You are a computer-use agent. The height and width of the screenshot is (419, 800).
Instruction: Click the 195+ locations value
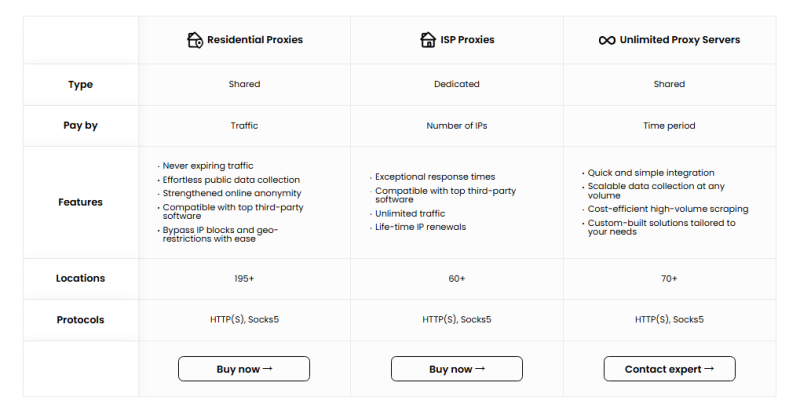pyautogui.click(x=244, y=278)
